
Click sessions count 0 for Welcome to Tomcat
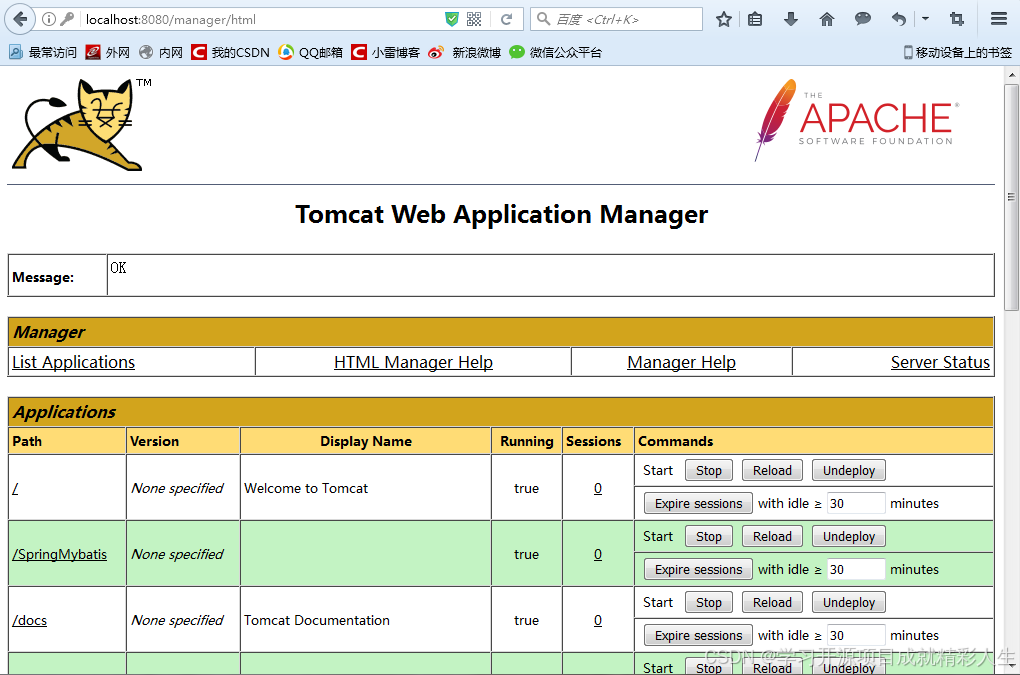598,488
